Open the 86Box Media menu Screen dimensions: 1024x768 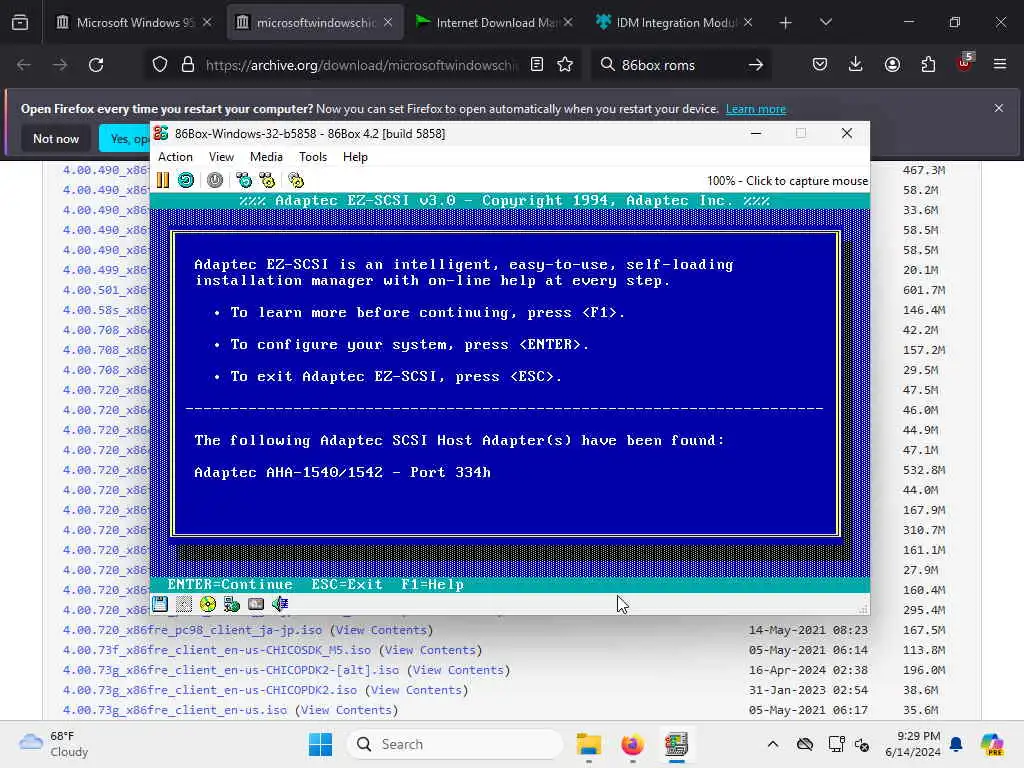click(266, 157)
